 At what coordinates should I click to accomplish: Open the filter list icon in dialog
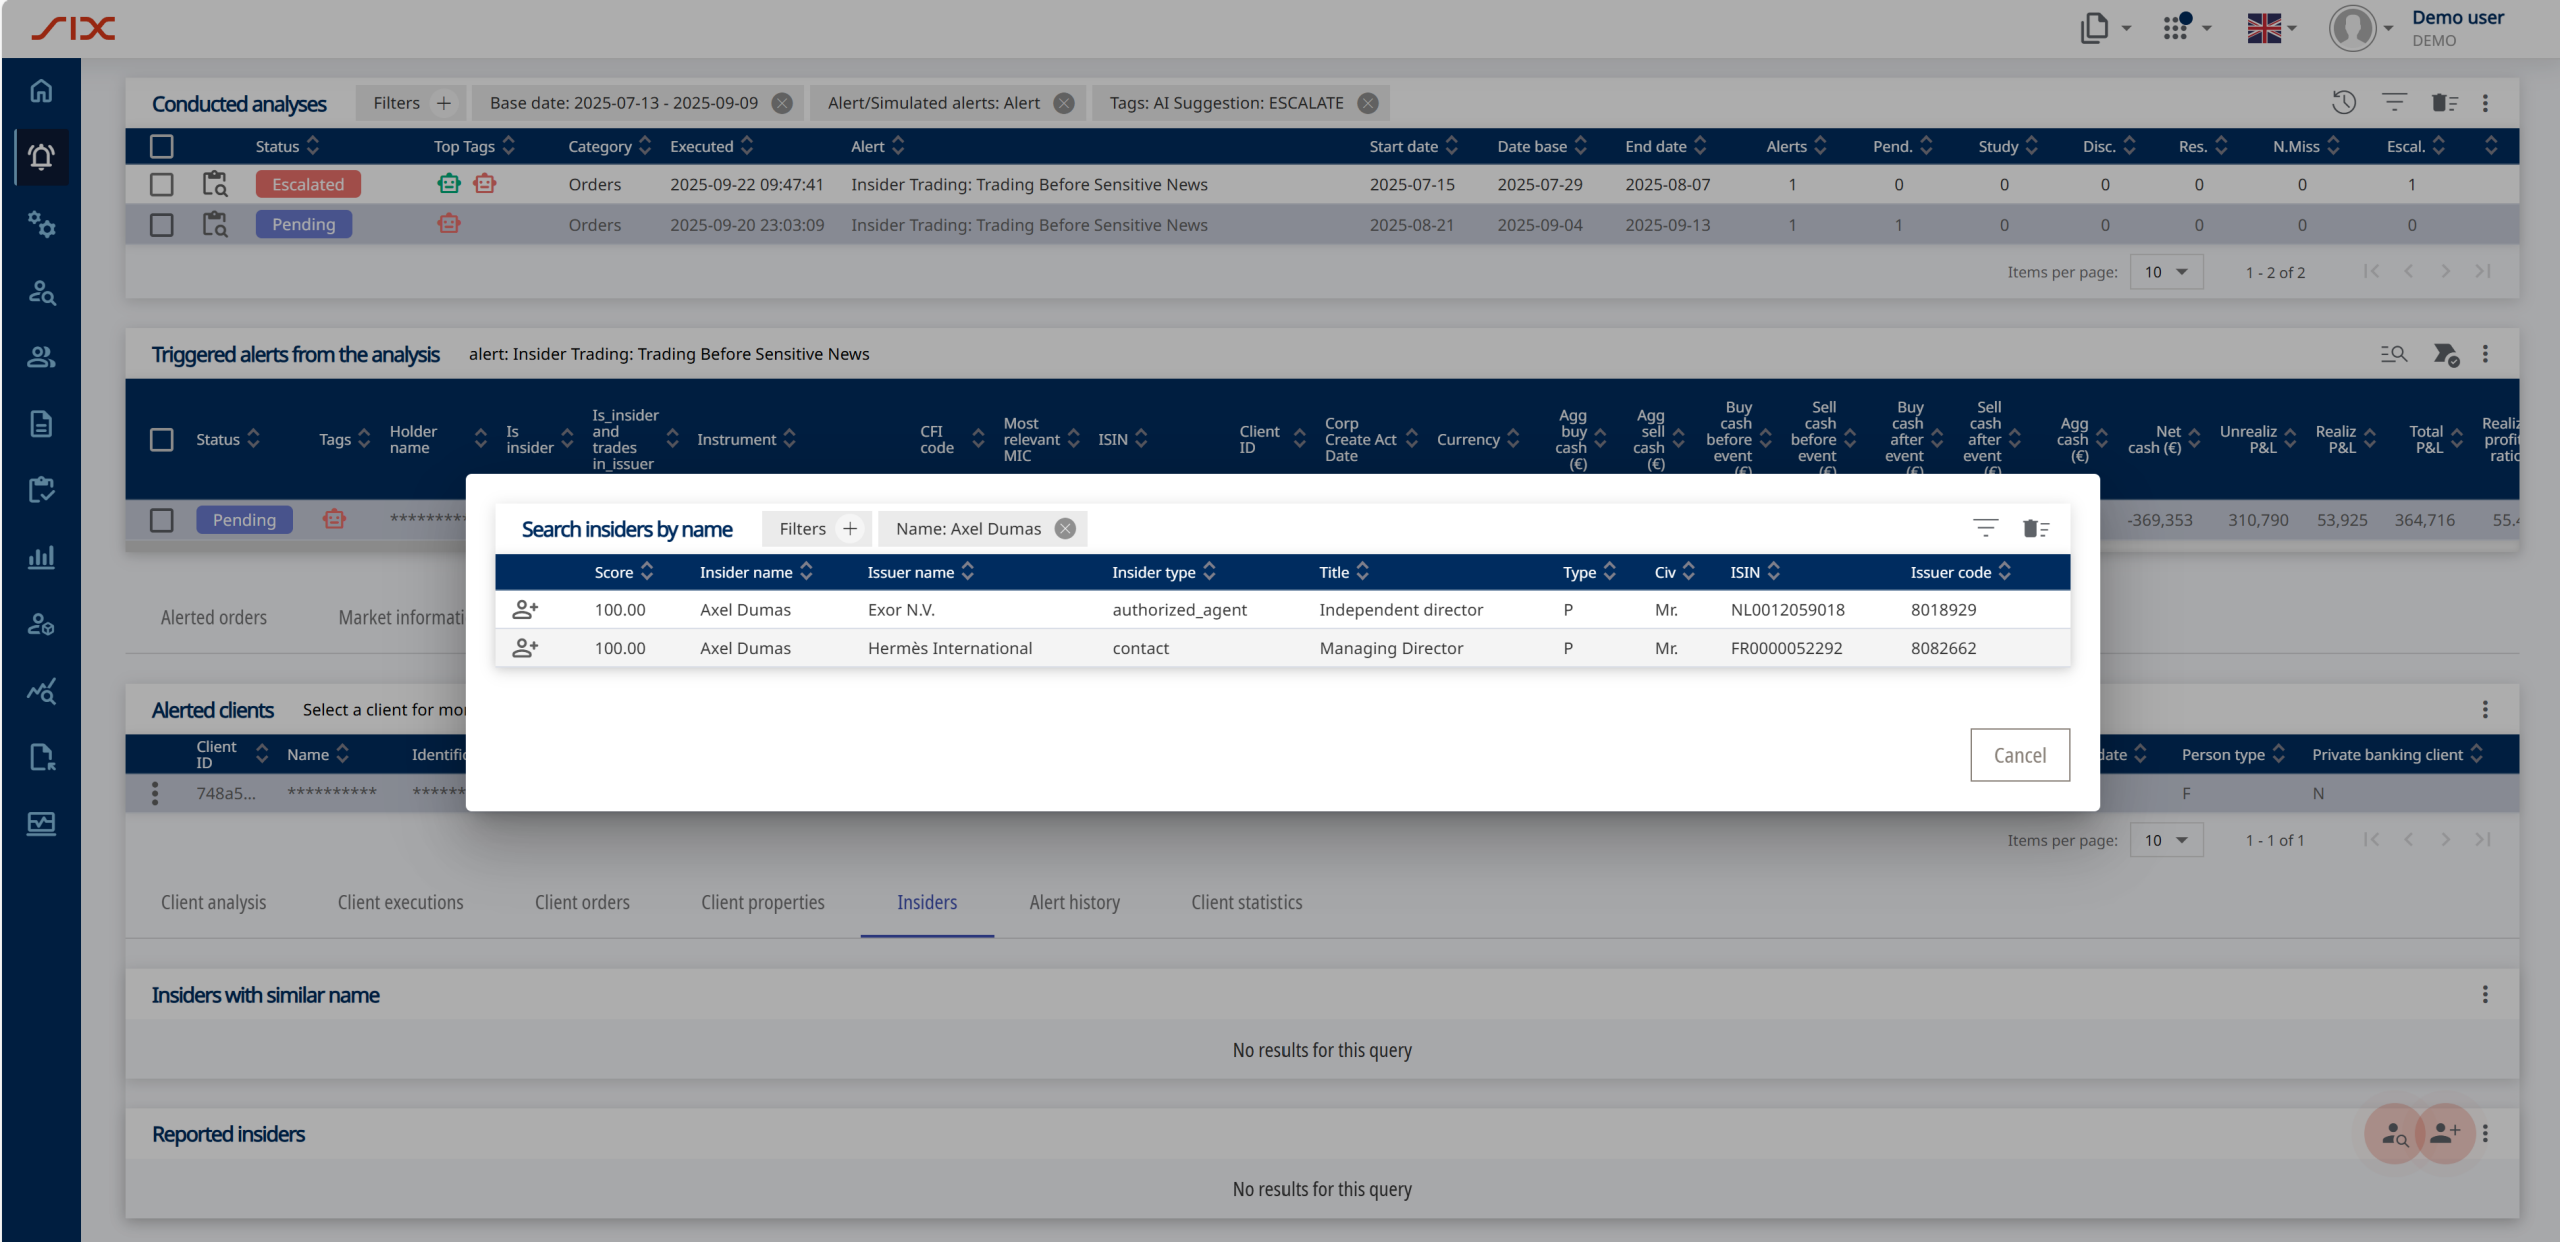click(x=1985, y=528)
